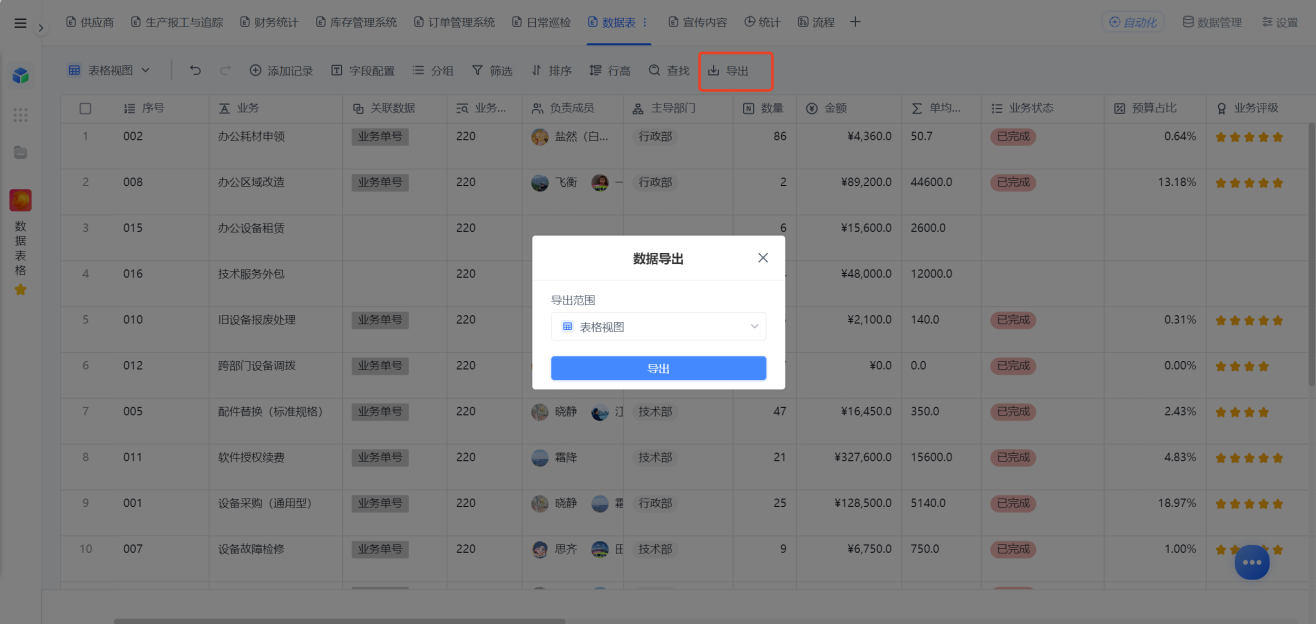
Task: Open the folder icon in the sidebar
Action: (x=20, y=152)
